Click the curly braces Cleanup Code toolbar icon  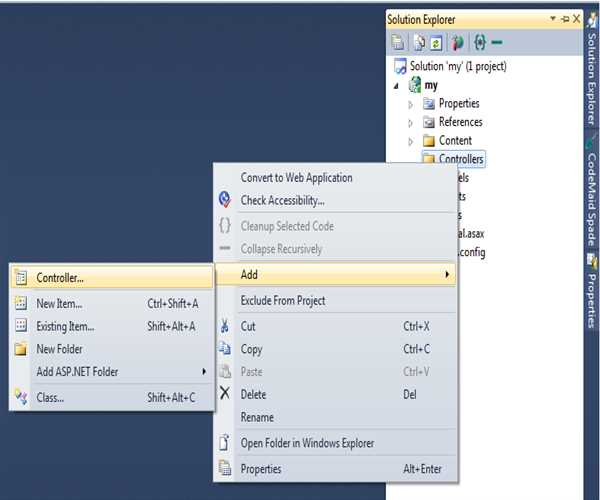point(479,42)
